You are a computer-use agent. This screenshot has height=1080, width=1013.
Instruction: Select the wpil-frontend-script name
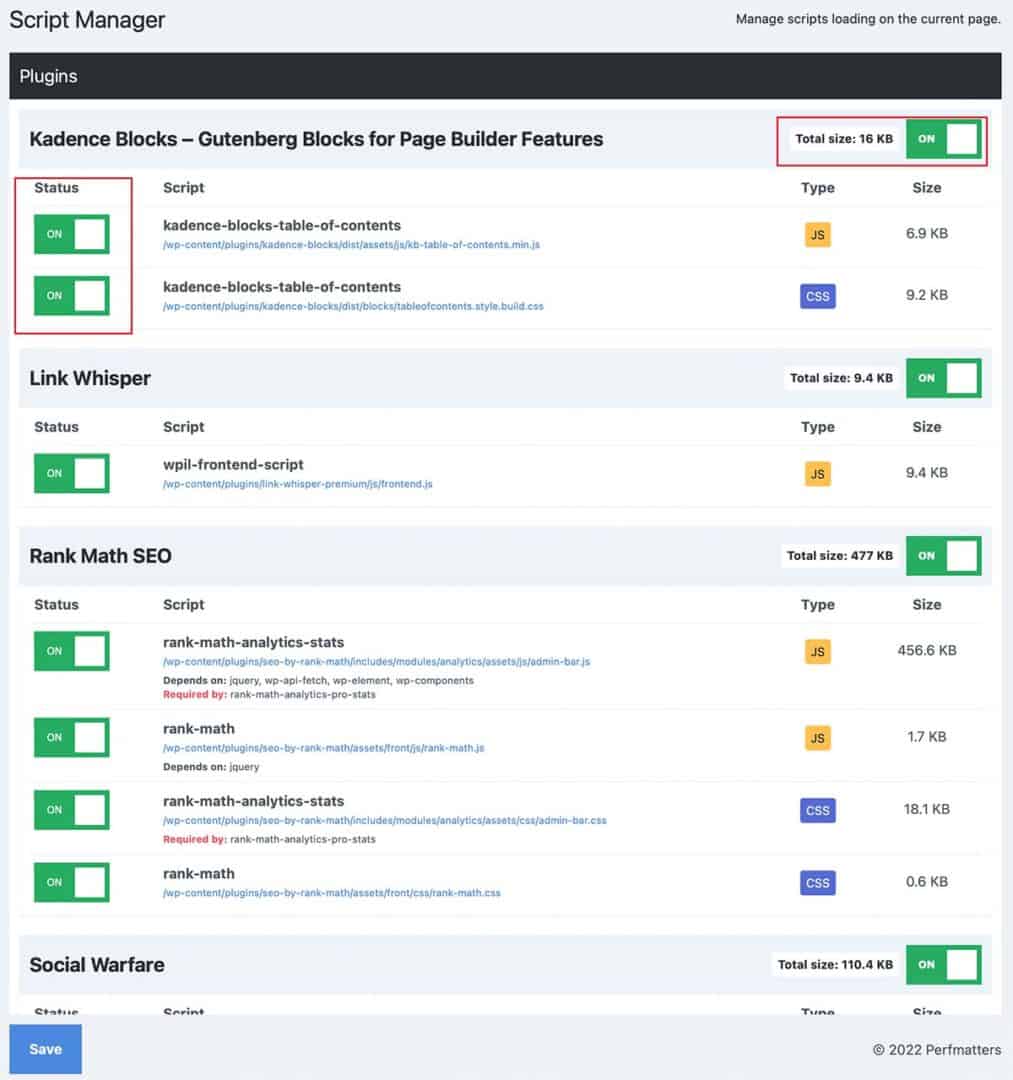tap(233, 465)
